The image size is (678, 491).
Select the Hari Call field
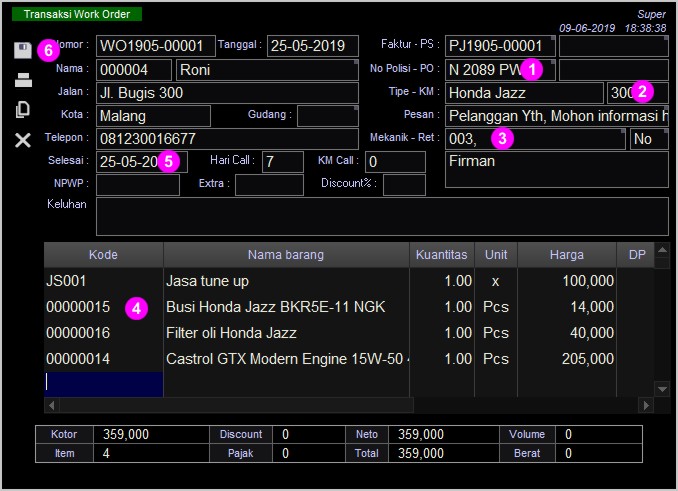coord(282,162)
